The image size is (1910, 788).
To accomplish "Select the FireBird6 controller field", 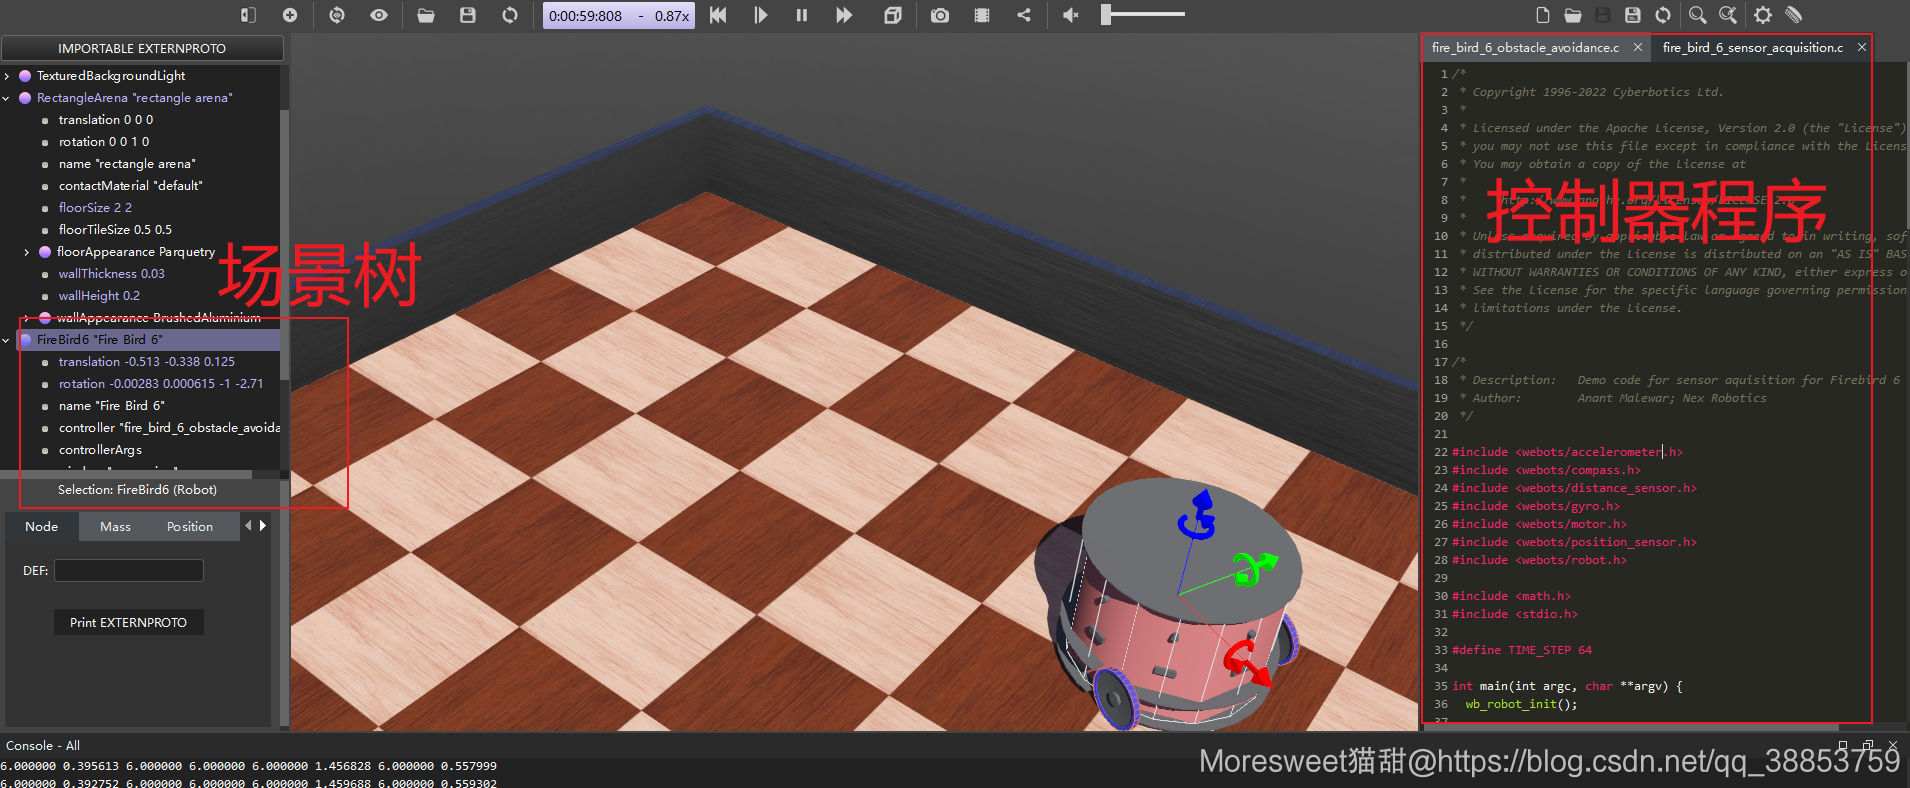I will coord(169,428).
